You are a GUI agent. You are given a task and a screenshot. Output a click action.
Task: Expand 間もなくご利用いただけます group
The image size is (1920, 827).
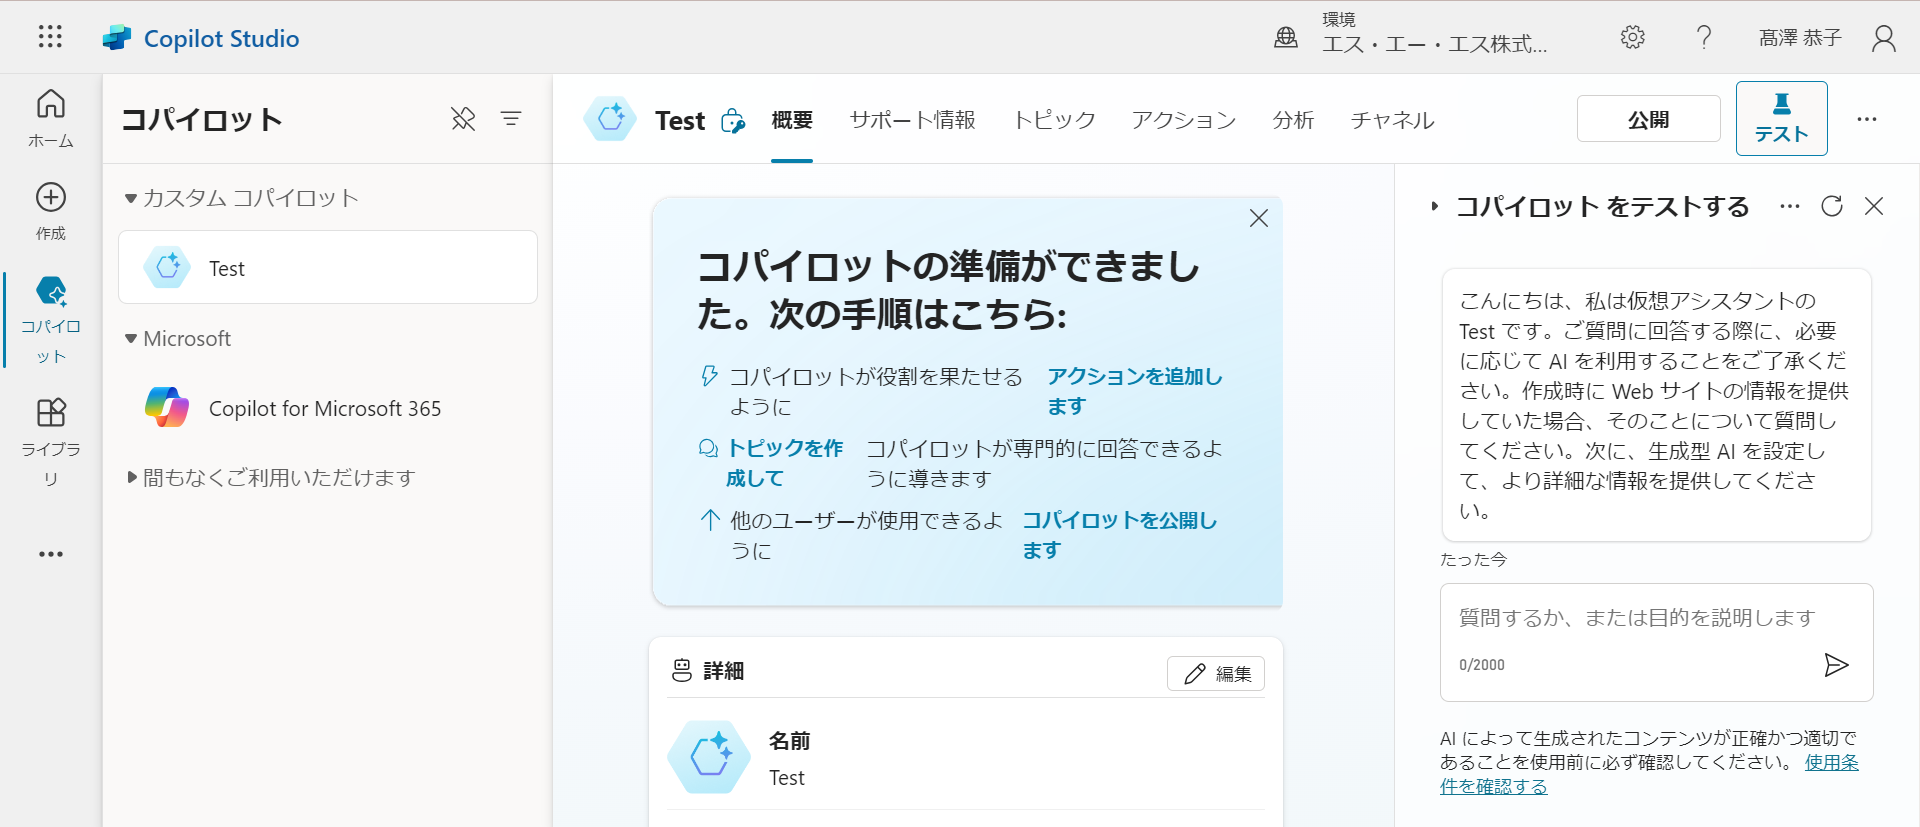[x=132, y=478]
